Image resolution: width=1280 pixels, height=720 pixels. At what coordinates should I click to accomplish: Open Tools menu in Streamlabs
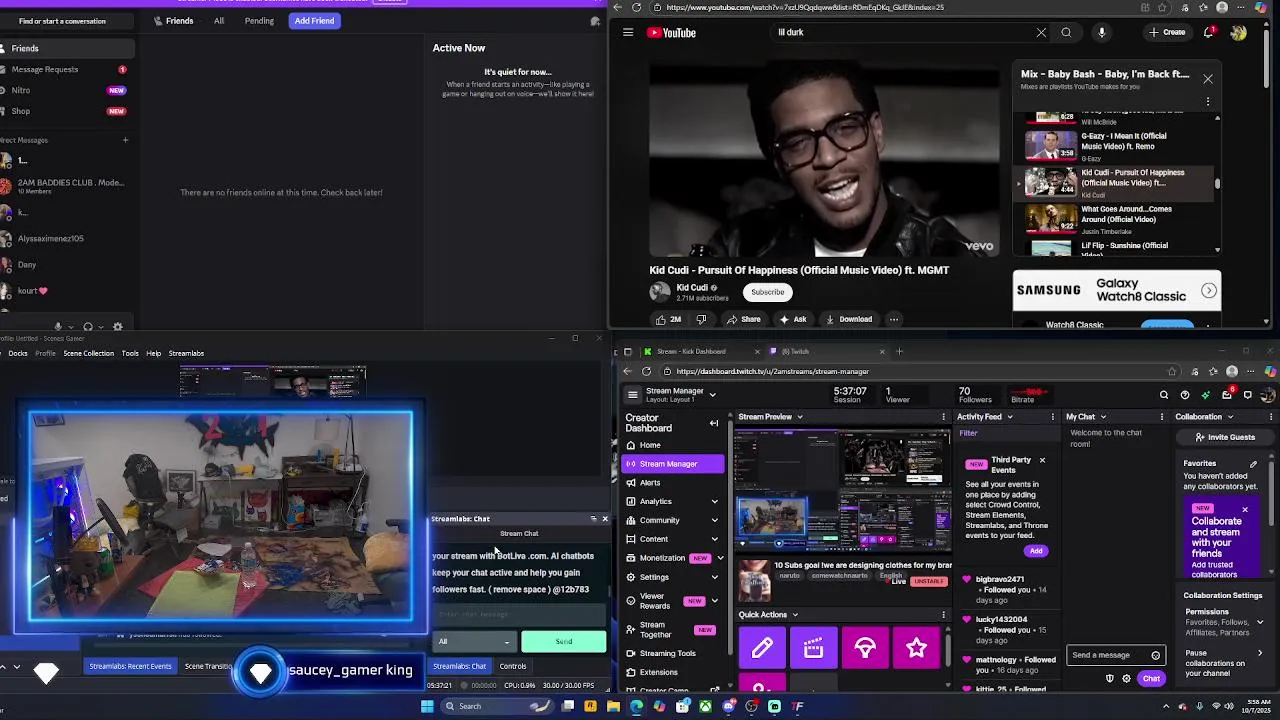click(130, 353)
